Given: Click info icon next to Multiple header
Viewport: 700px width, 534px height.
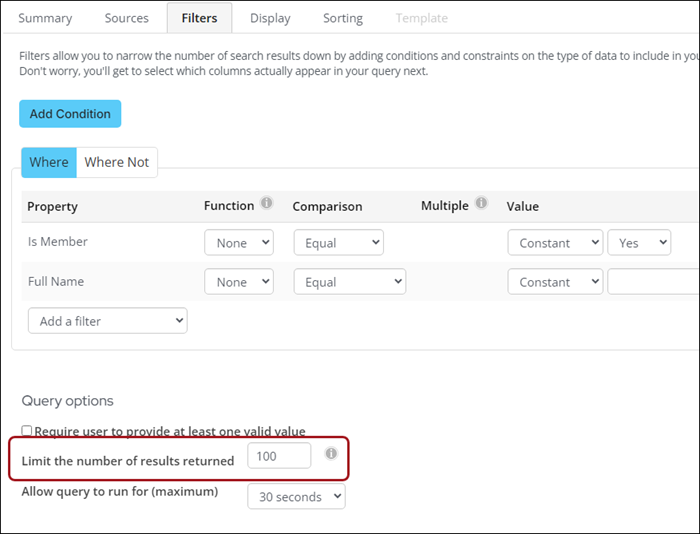Looking at the screenshot, I should (x=481, y=203).
